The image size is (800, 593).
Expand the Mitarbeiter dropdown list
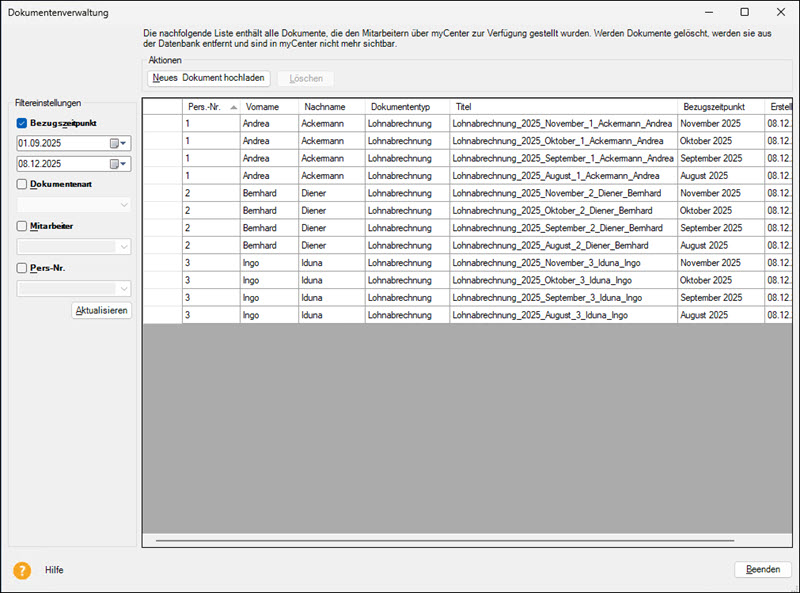[124, 247]
